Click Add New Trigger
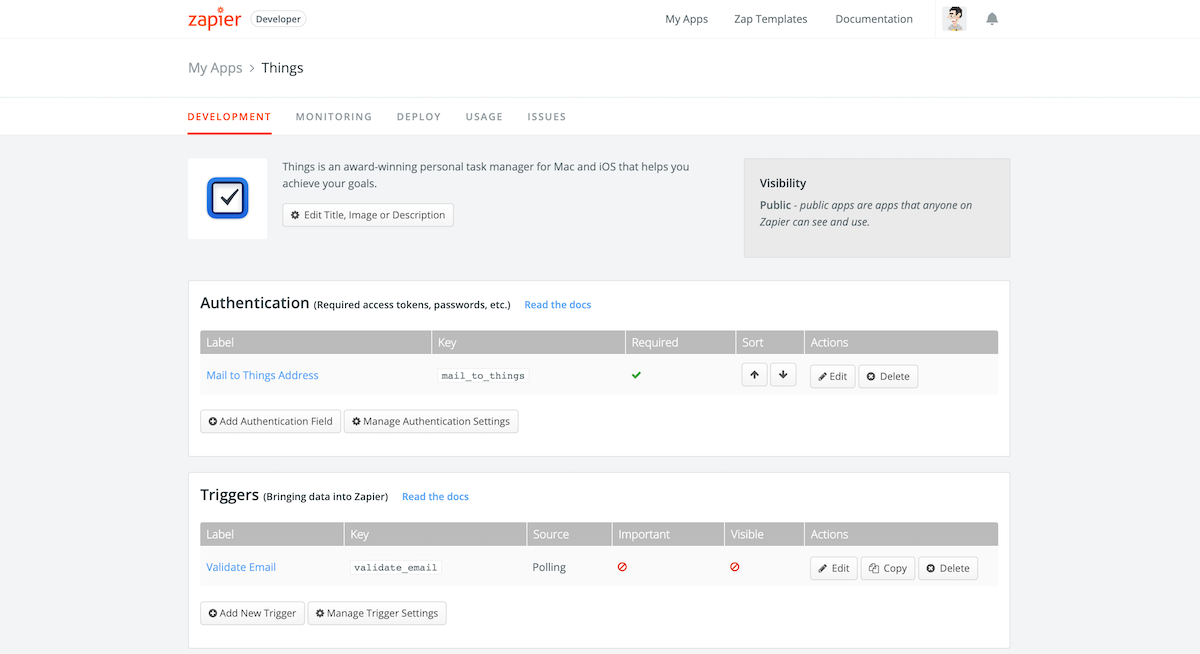 click(252, 613)
